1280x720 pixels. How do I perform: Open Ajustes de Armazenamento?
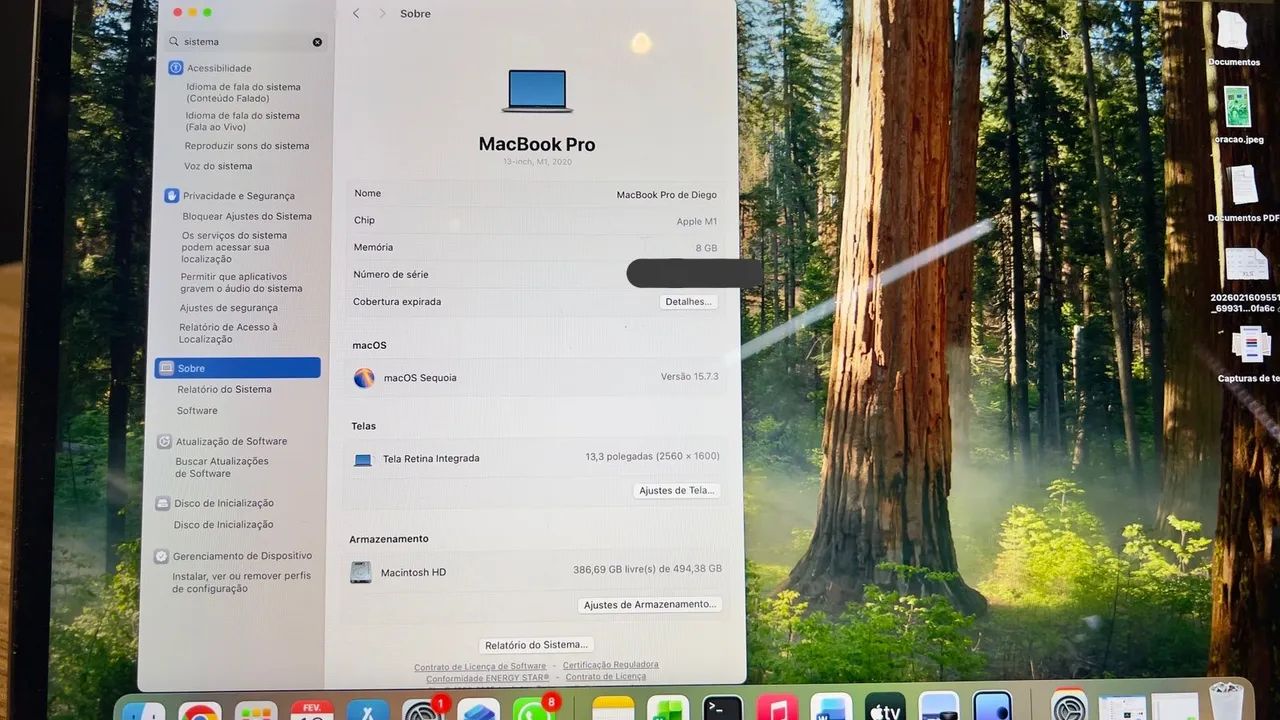coord(650,604)
